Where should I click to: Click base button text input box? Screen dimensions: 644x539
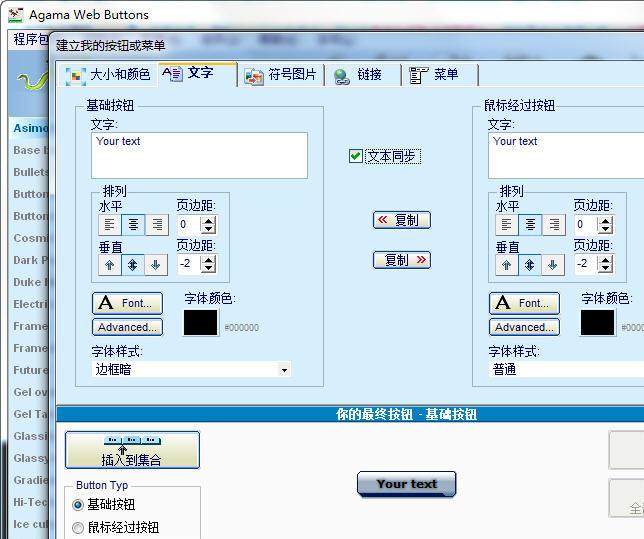point(199,155)
